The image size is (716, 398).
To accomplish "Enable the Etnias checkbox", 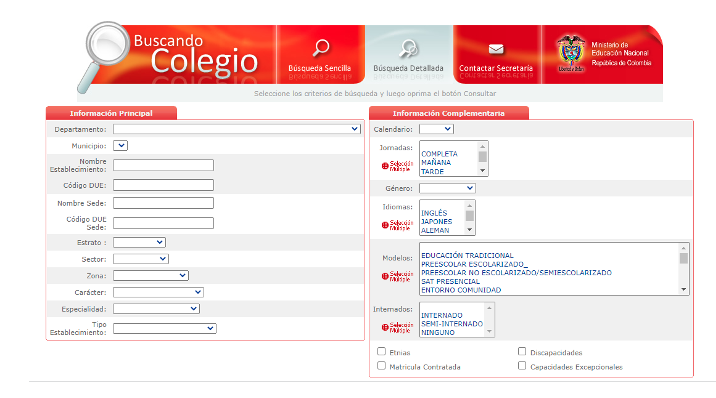I will point(381,351).
